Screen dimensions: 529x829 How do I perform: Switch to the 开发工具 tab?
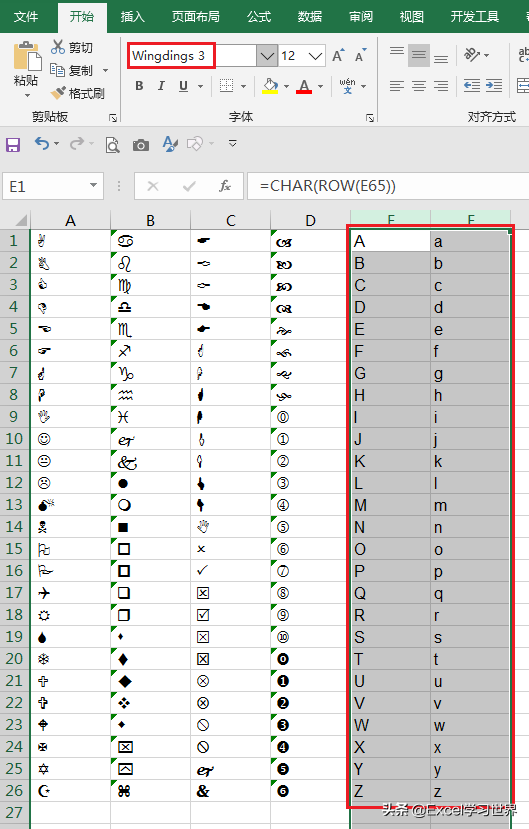point(475,16)
